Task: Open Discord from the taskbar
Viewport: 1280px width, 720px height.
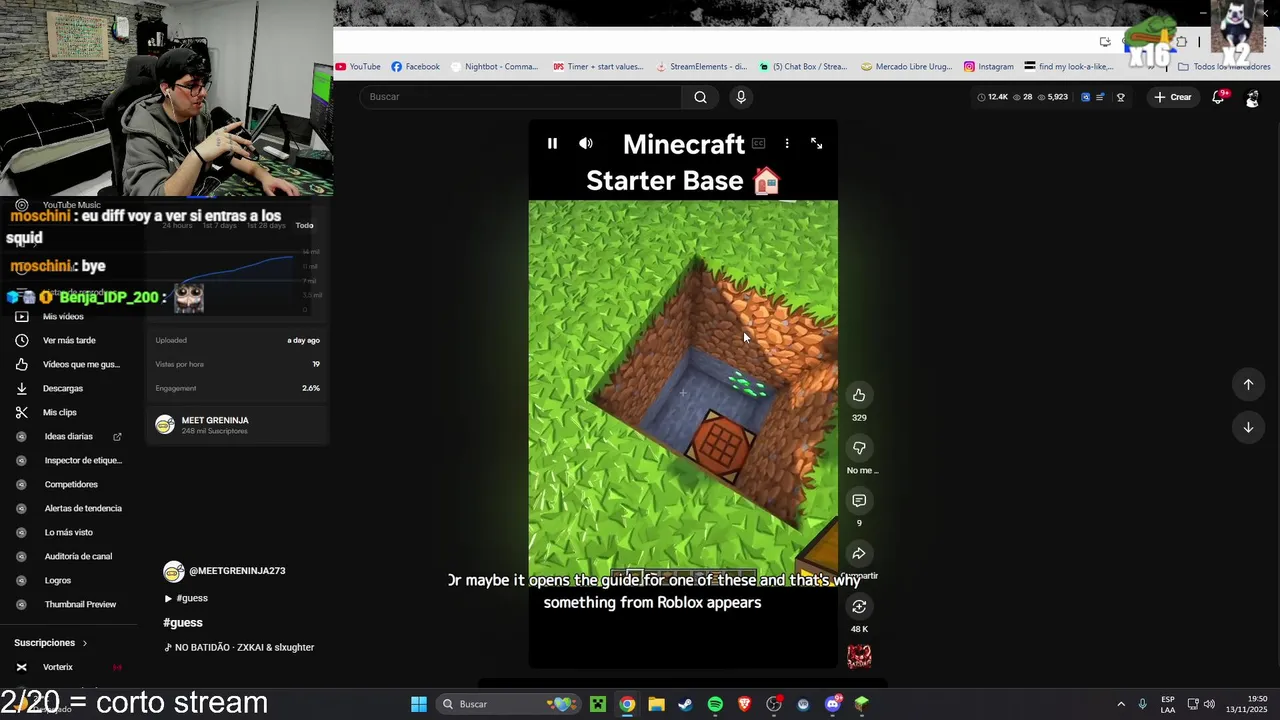Action: click(833, 704)
